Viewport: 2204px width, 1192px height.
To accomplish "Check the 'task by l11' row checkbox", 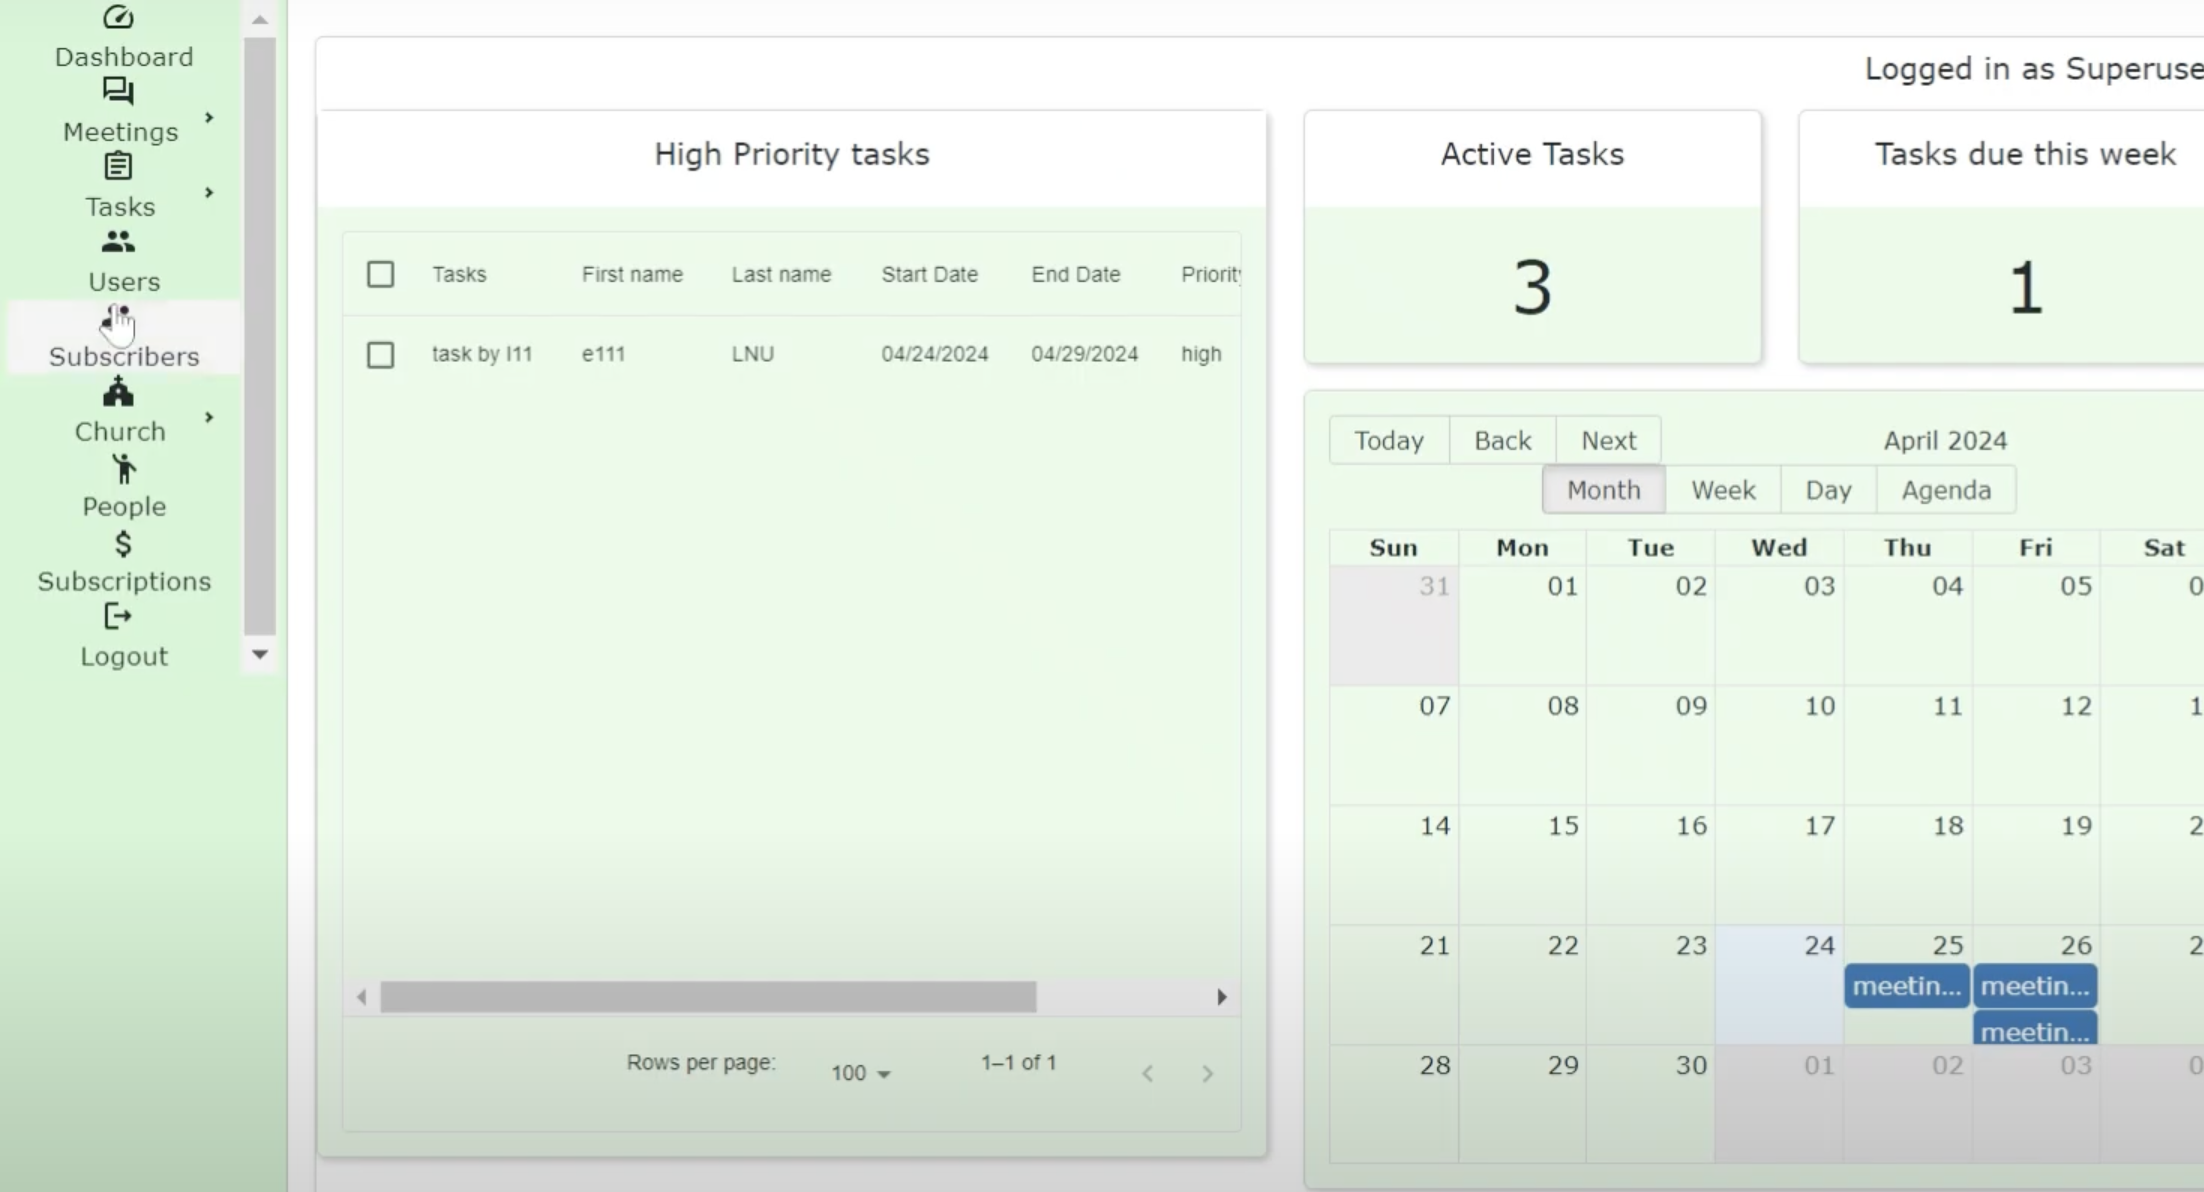I will tap(380, 355).
